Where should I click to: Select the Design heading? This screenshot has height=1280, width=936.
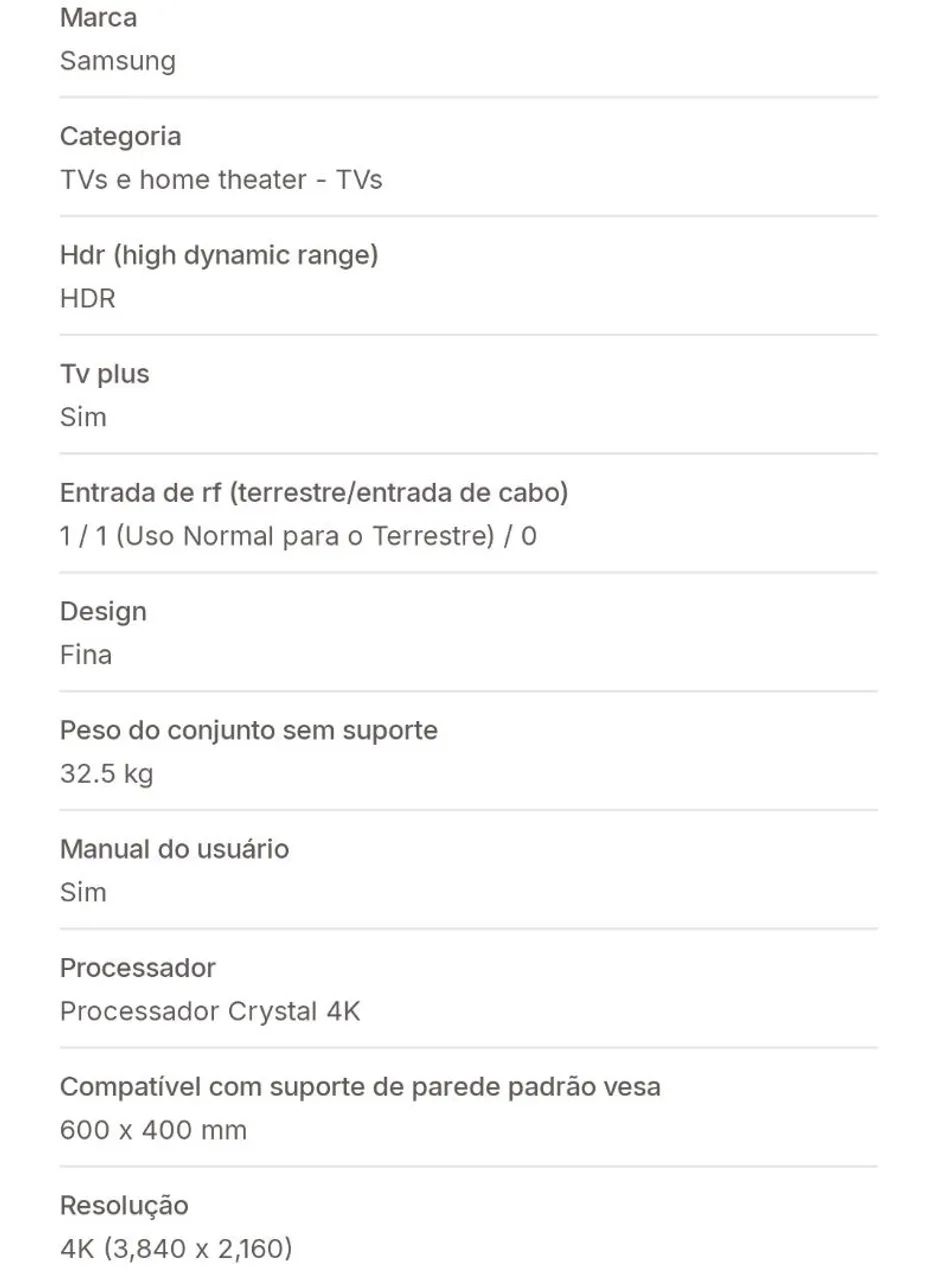(103, 612)
